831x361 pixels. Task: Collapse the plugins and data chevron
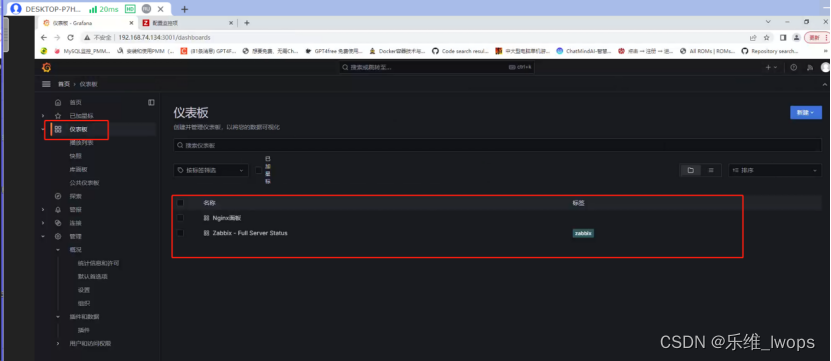click(58, 316)
